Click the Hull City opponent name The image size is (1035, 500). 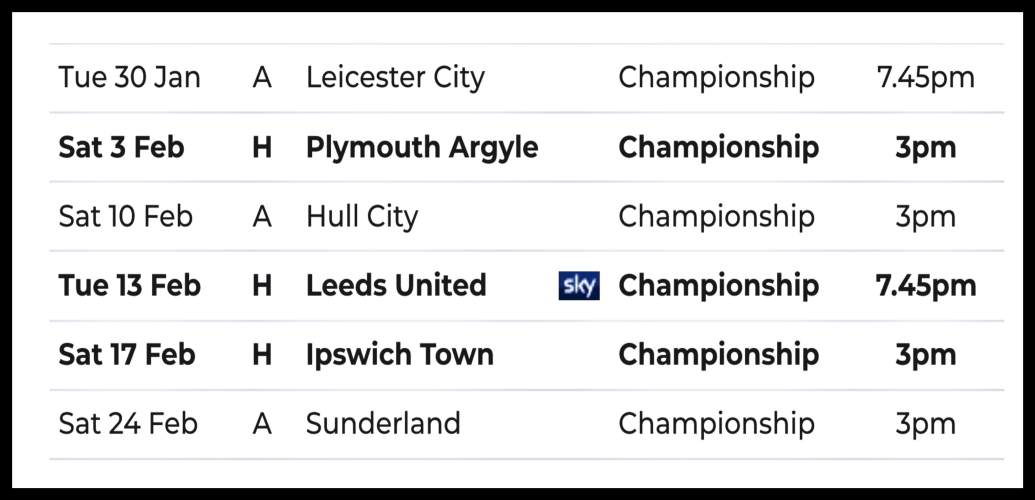(x=362, y=217)
